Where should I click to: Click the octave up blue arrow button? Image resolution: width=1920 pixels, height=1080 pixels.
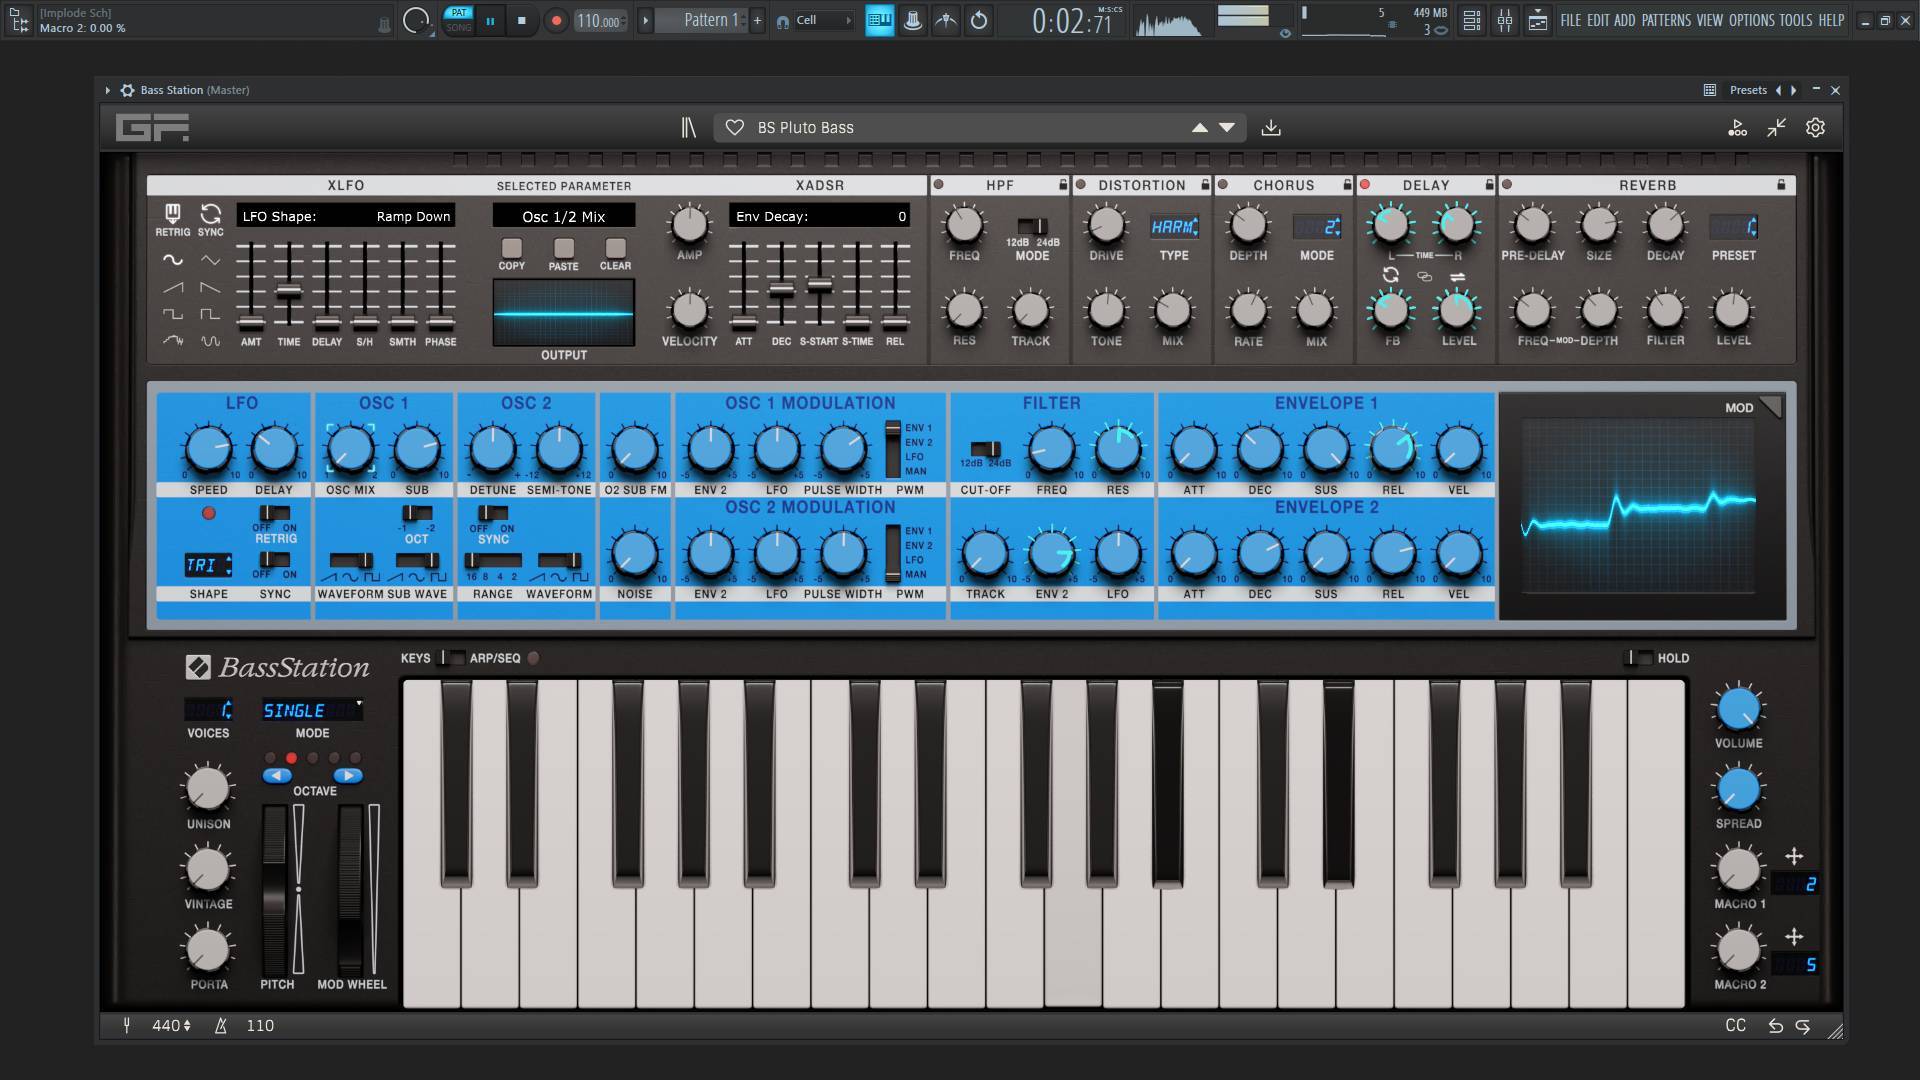348,775
